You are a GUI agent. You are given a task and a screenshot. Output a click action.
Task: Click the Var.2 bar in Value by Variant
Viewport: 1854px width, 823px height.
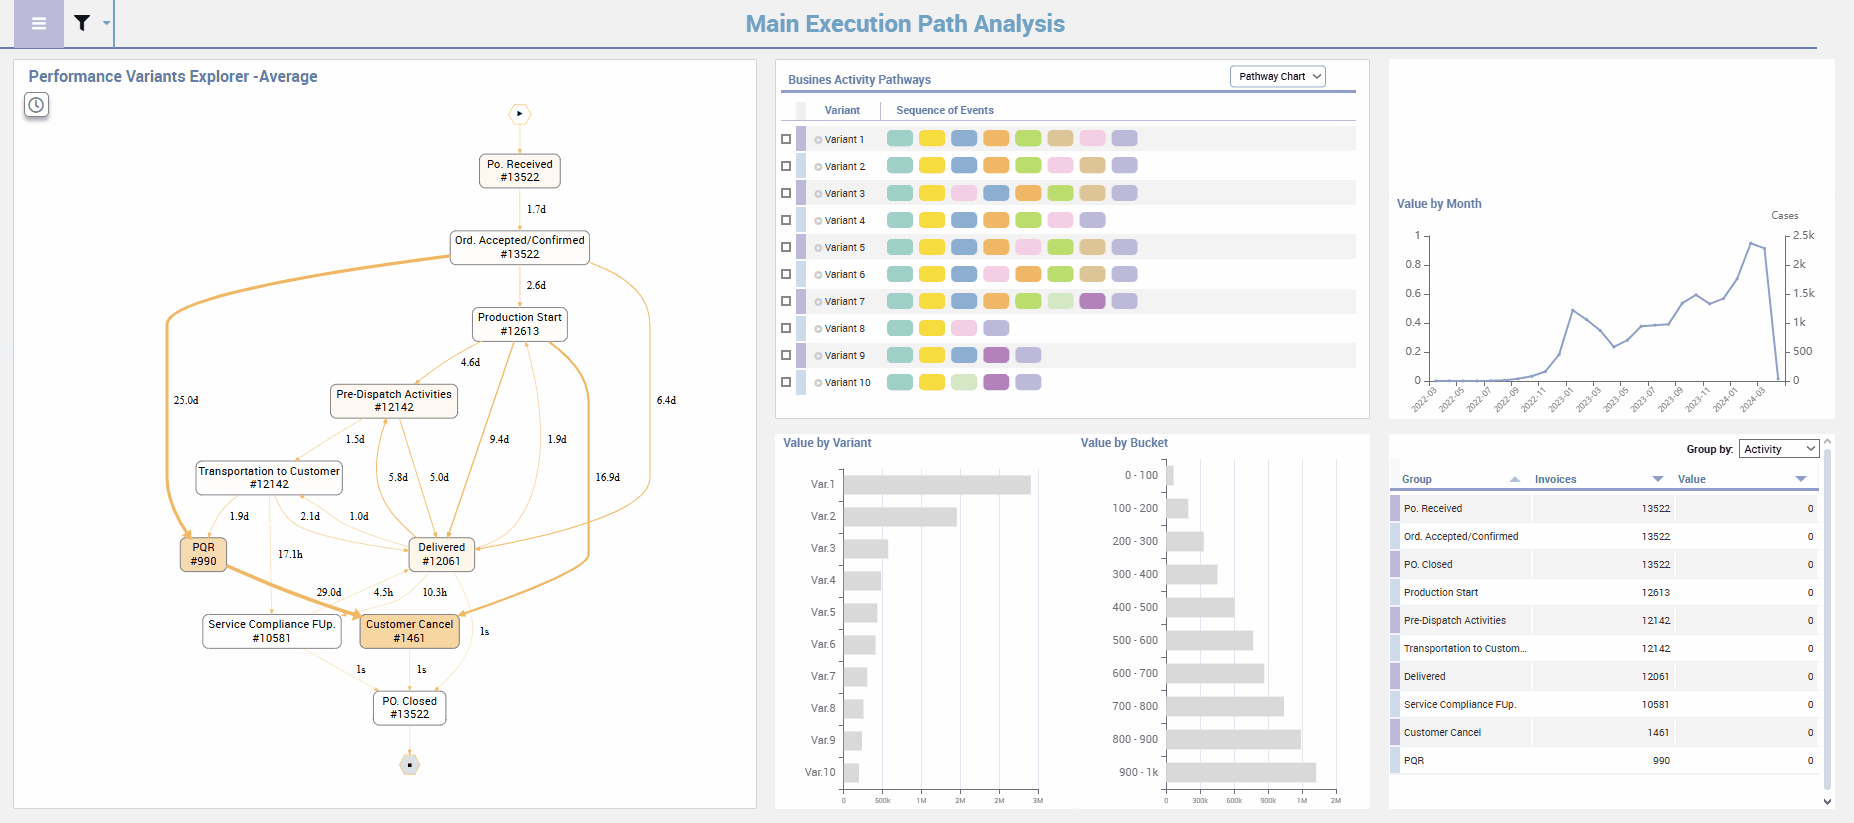tap(900, 516)
